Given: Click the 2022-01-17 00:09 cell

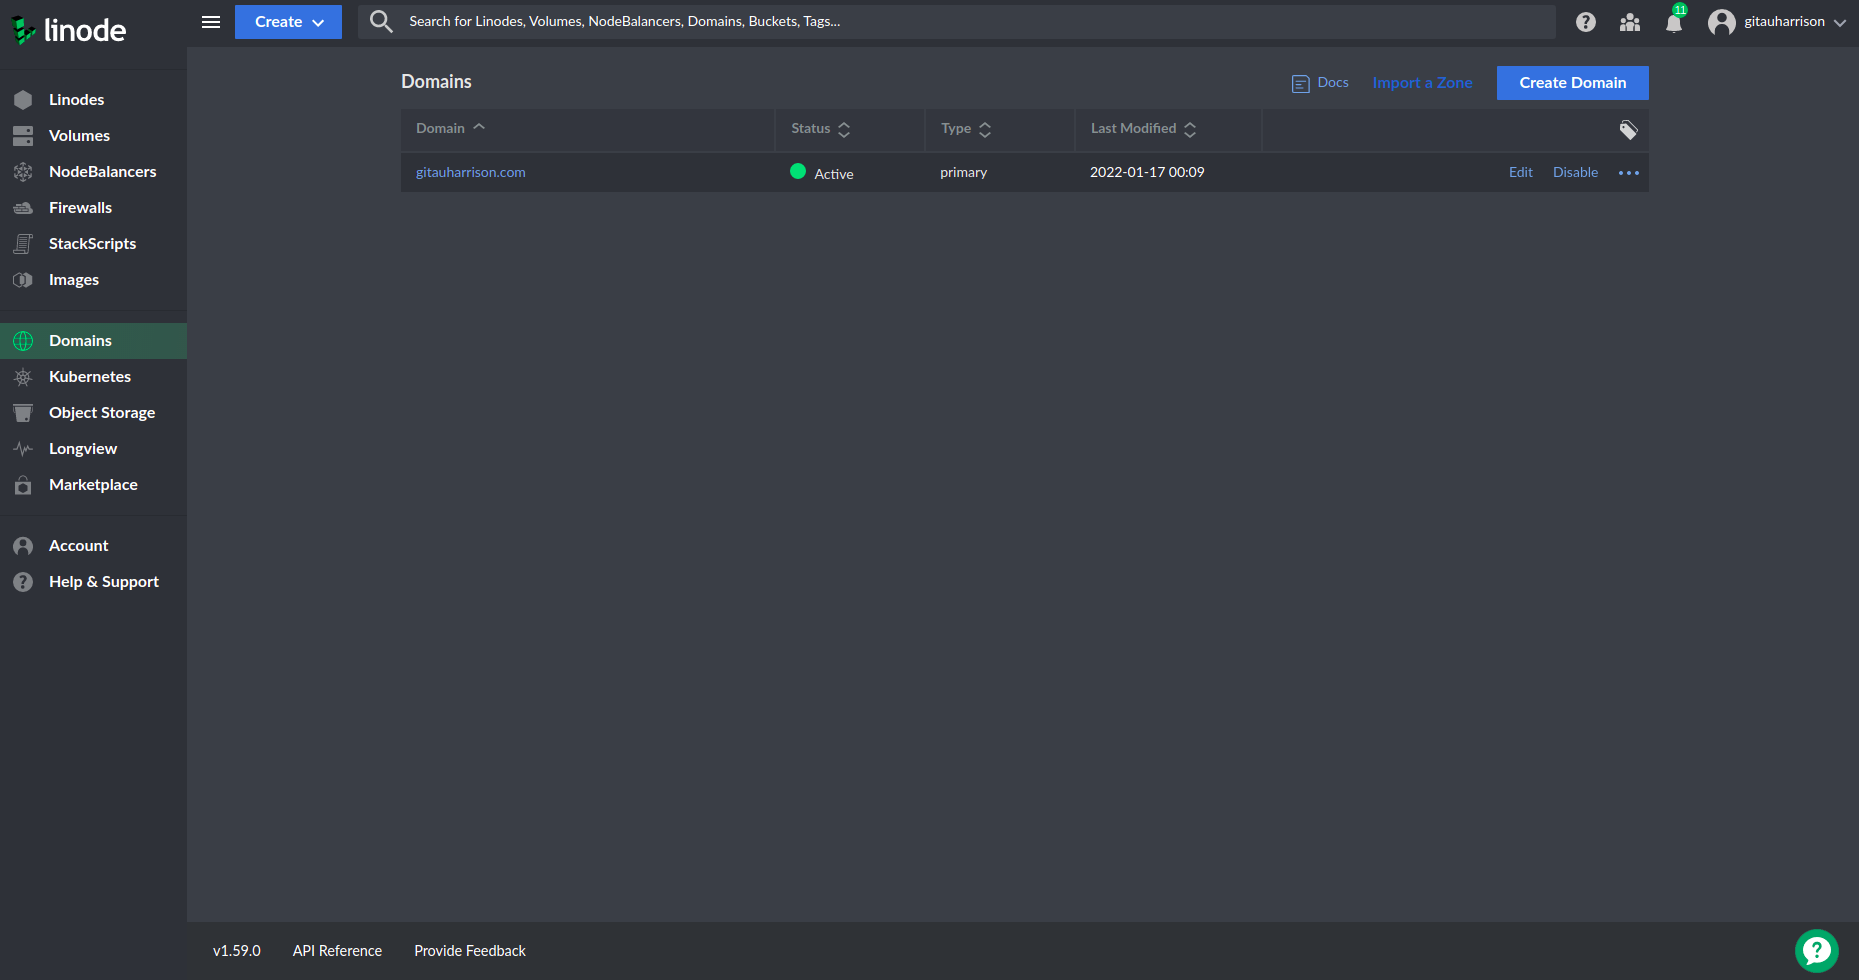Looking at the screenshot, I should (x=1147, y=172).
